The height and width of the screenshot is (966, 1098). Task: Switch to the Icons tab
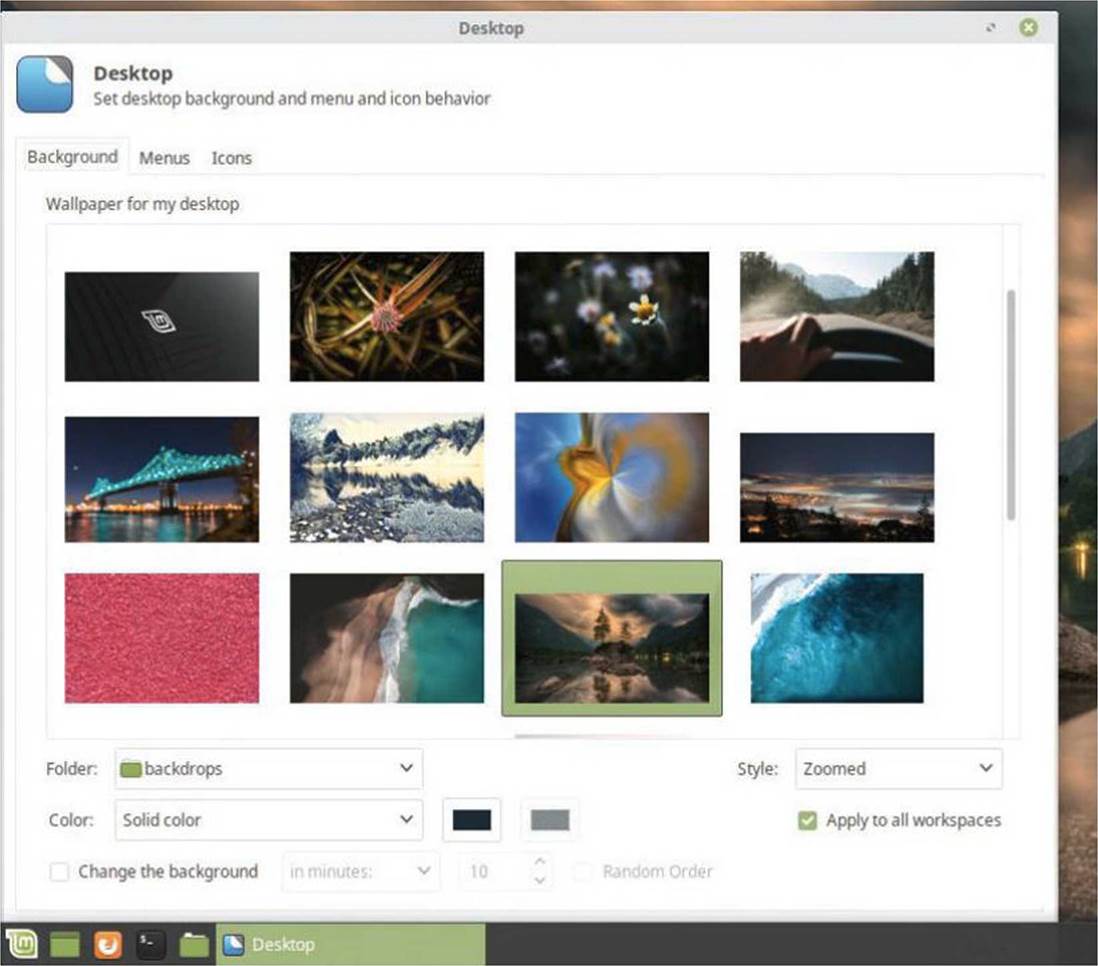pos(232,158)
